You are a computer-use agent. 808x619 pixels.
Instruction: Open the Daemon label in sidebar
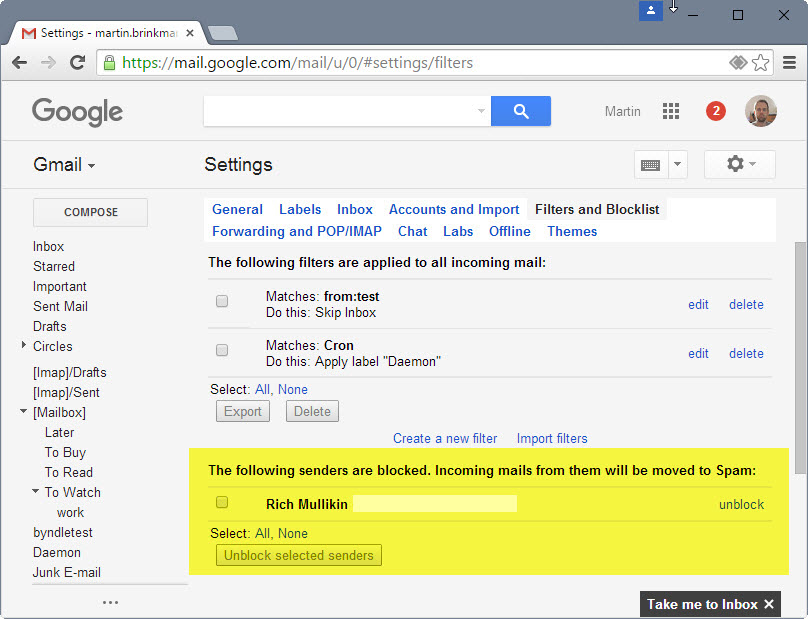(x=57, y=553)
